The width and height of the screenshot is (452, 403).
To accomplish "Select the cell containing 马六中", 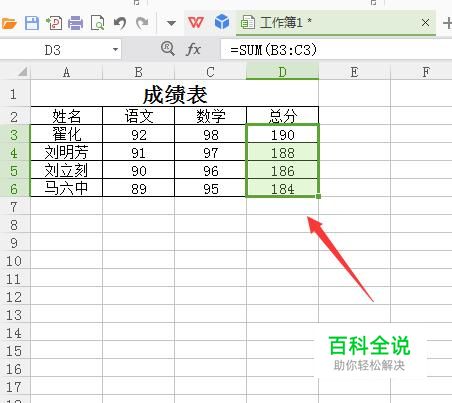I will (66, 188).
